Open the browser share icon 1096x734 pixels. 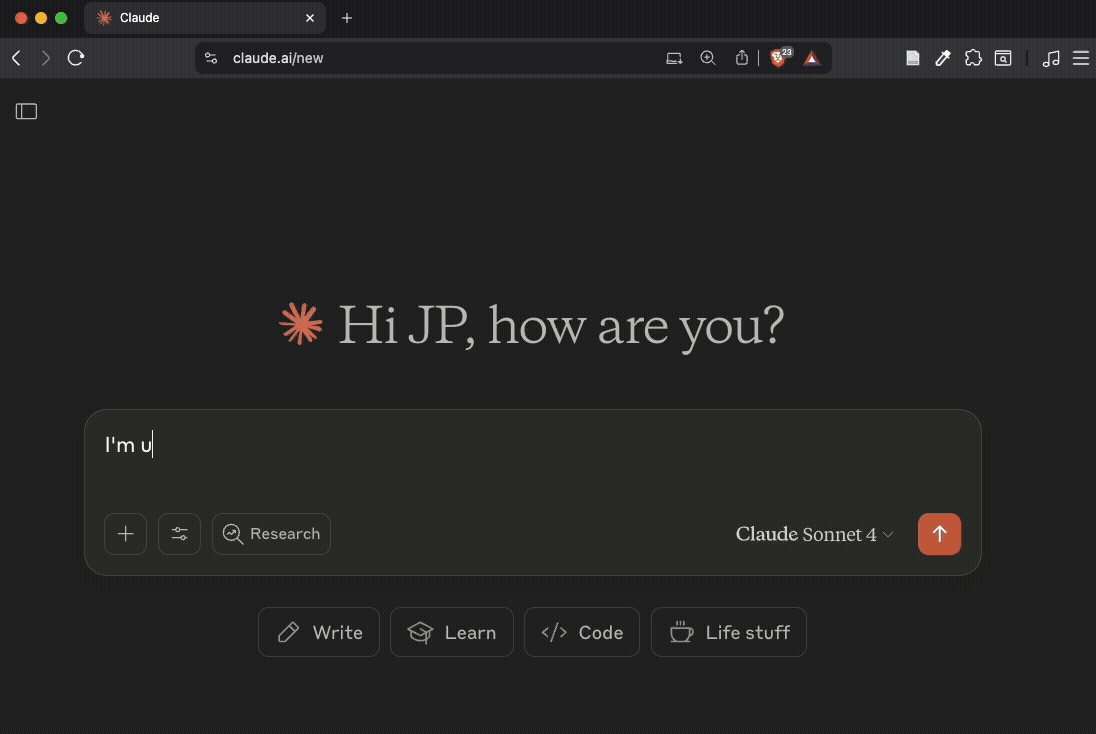click(x=741, y=58)
